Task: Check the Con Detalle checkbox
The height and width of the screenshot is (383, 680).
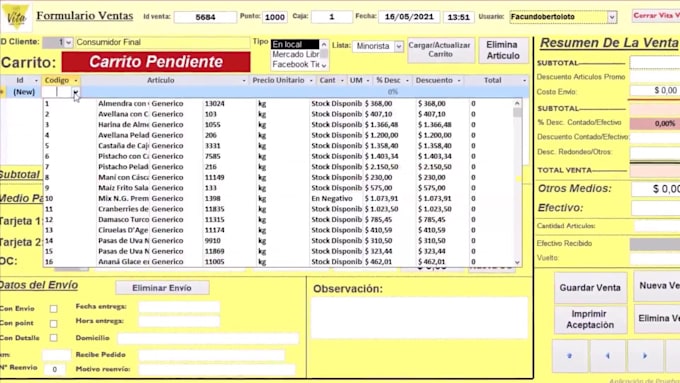Action: tap(53, 338)
